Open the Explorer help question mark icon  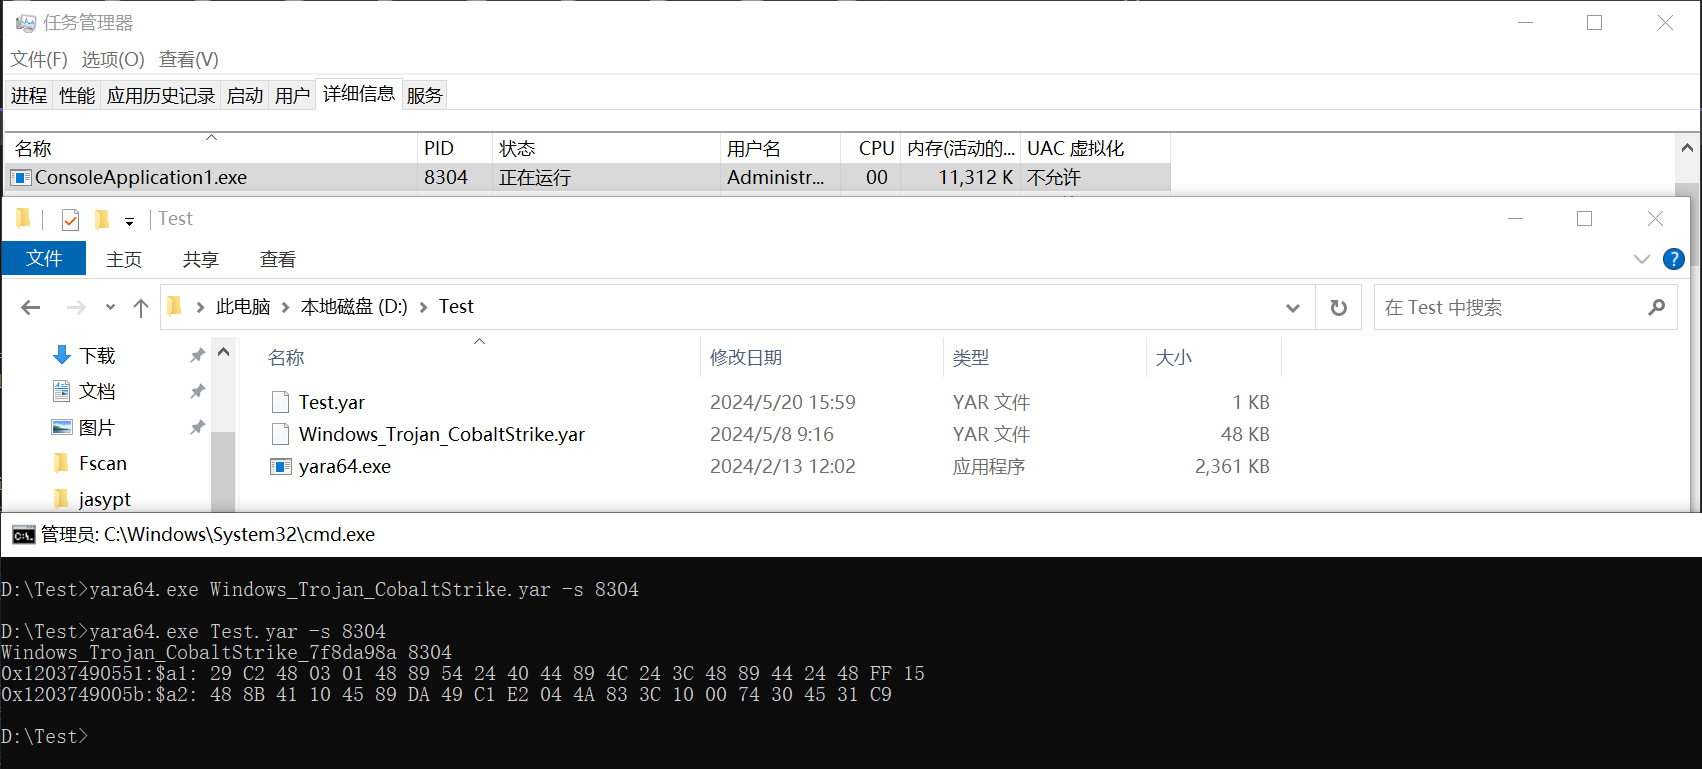coord(1673,259)
